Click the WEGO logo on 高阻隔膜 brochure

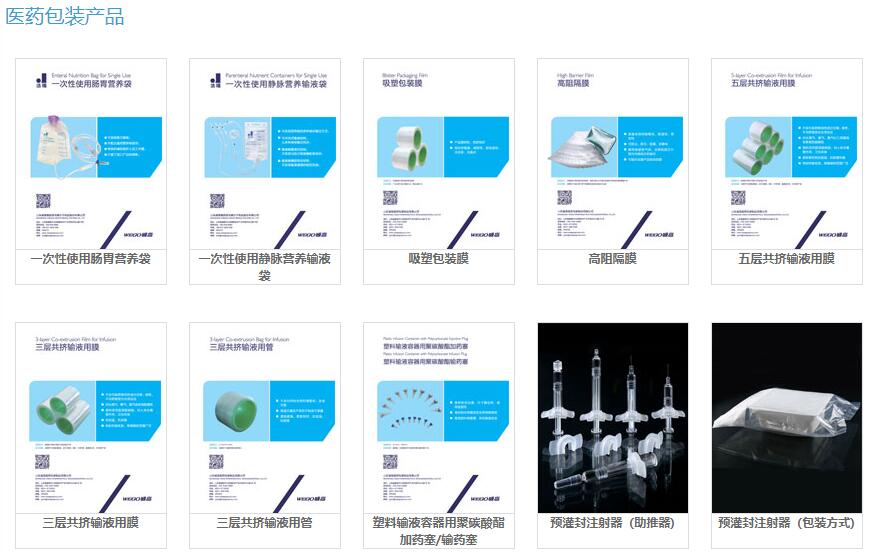coord(660,235)
